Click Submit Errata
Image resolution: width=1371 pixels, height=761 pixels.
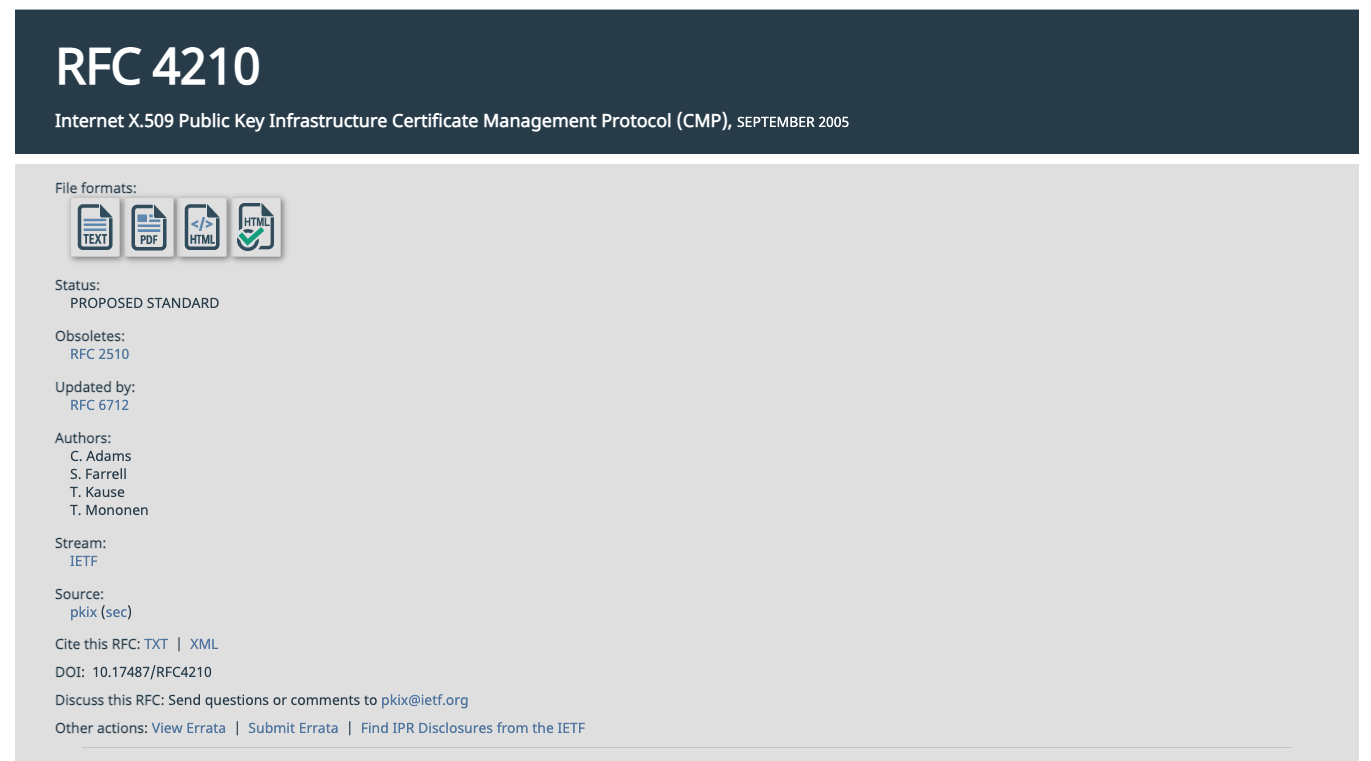pos(293,728)
